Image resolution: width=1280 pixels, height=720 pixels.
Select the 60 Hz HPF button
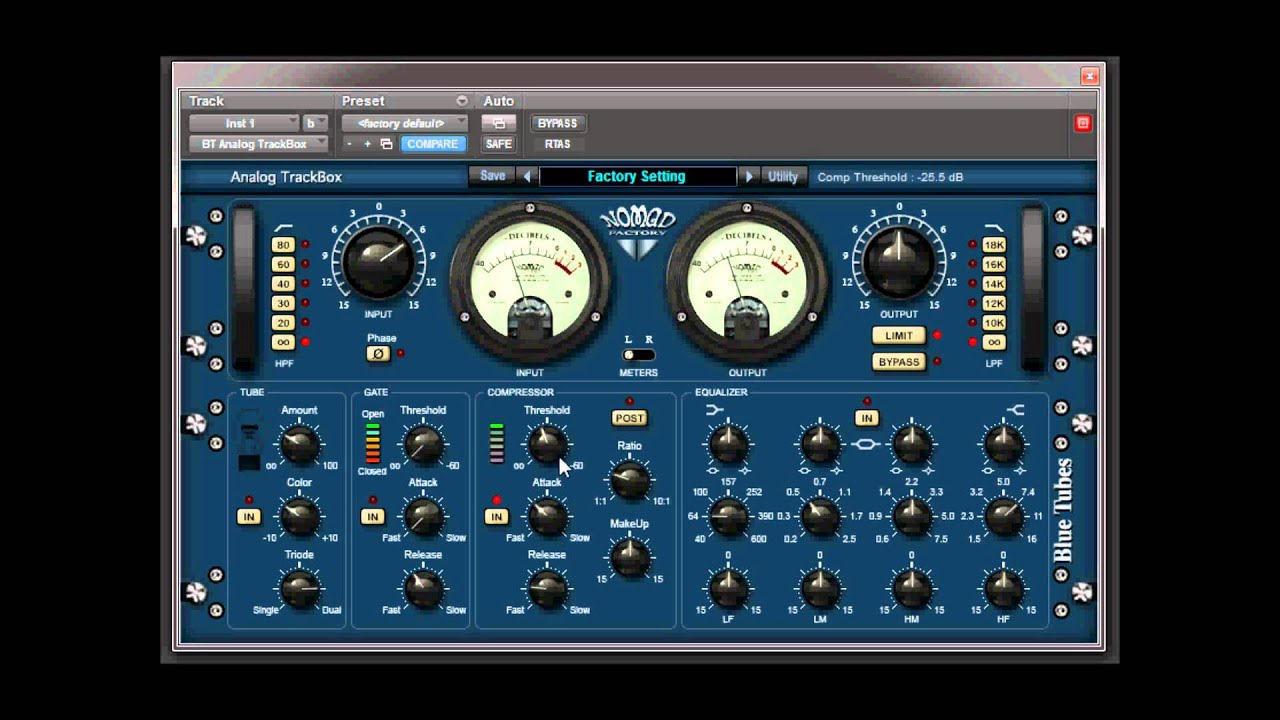284,264
